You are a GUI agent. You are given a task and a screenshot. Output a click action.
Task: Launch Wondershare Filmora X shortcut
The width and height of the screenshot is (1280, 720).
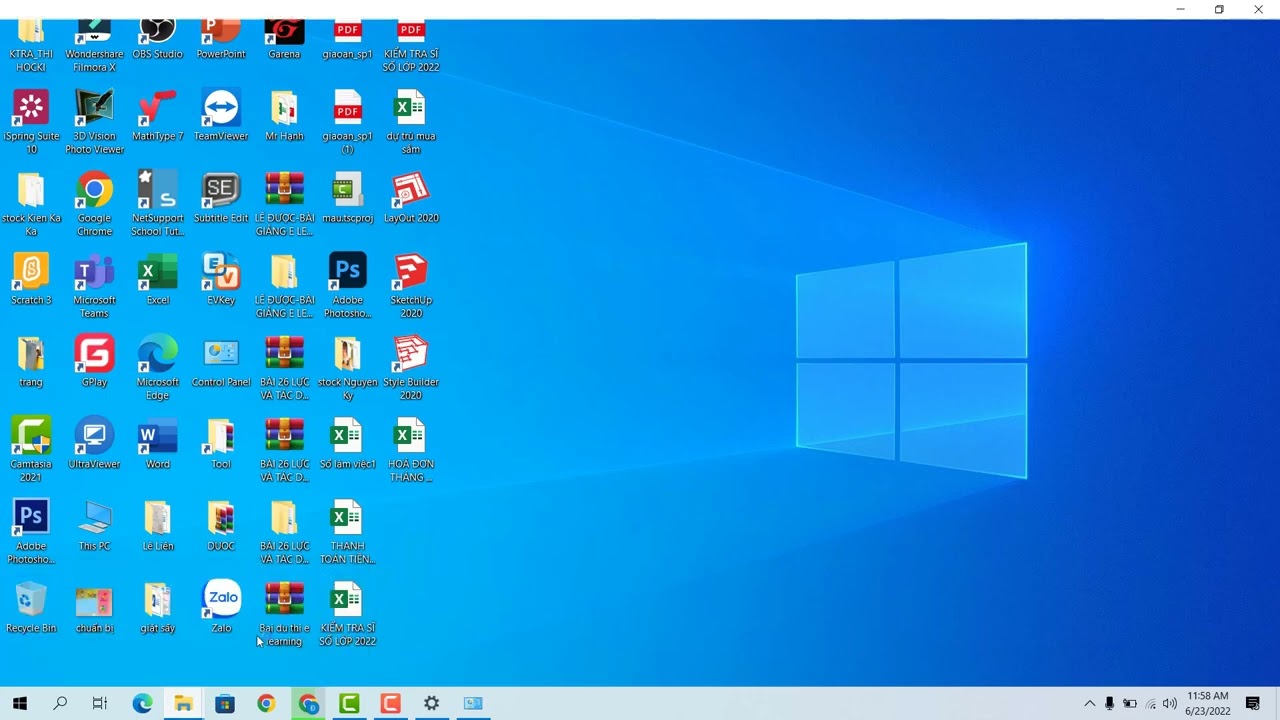click(94, 46)
